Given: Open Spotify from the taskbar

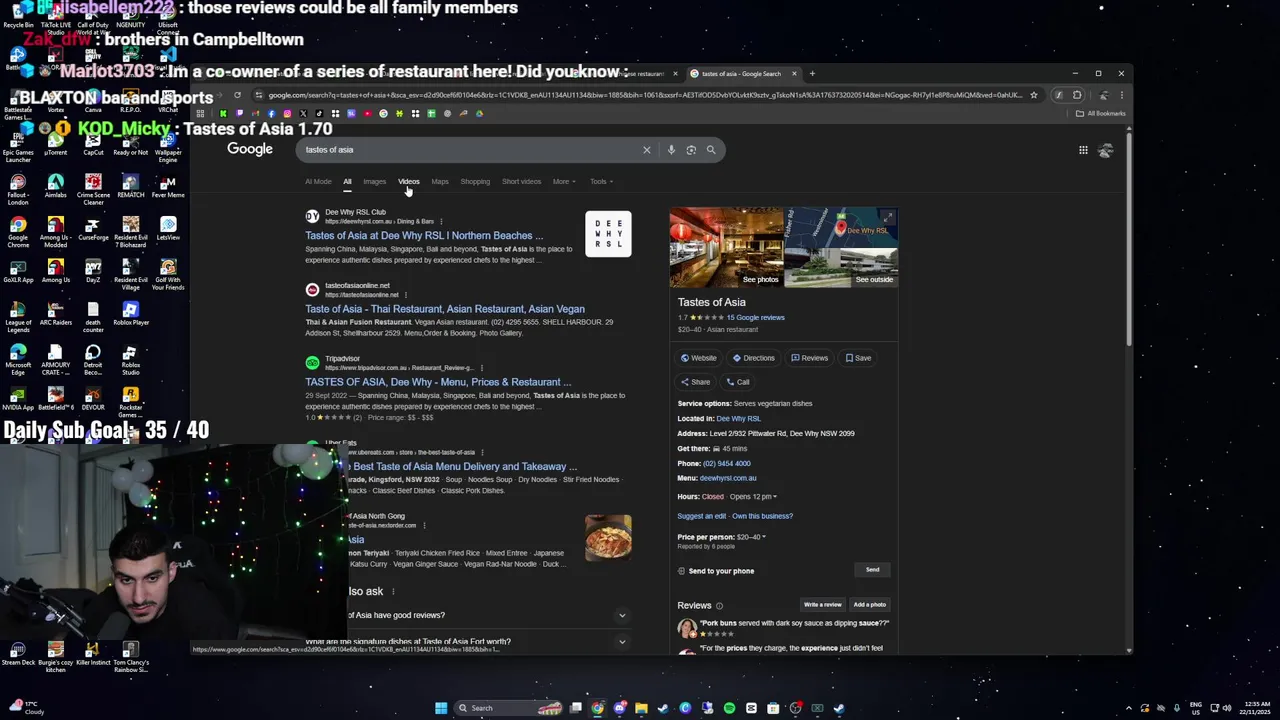Looking at the screenshot, I should tap(729, 708).
